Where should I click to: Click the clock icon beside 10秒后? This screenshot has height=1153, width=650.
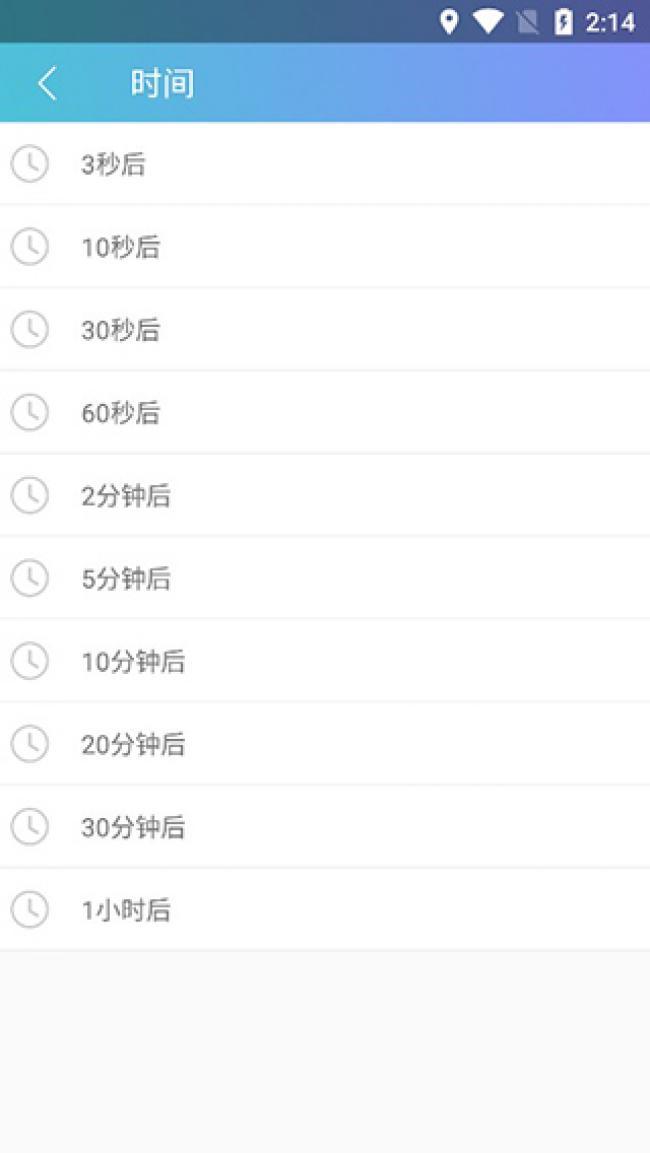point(29,247)
